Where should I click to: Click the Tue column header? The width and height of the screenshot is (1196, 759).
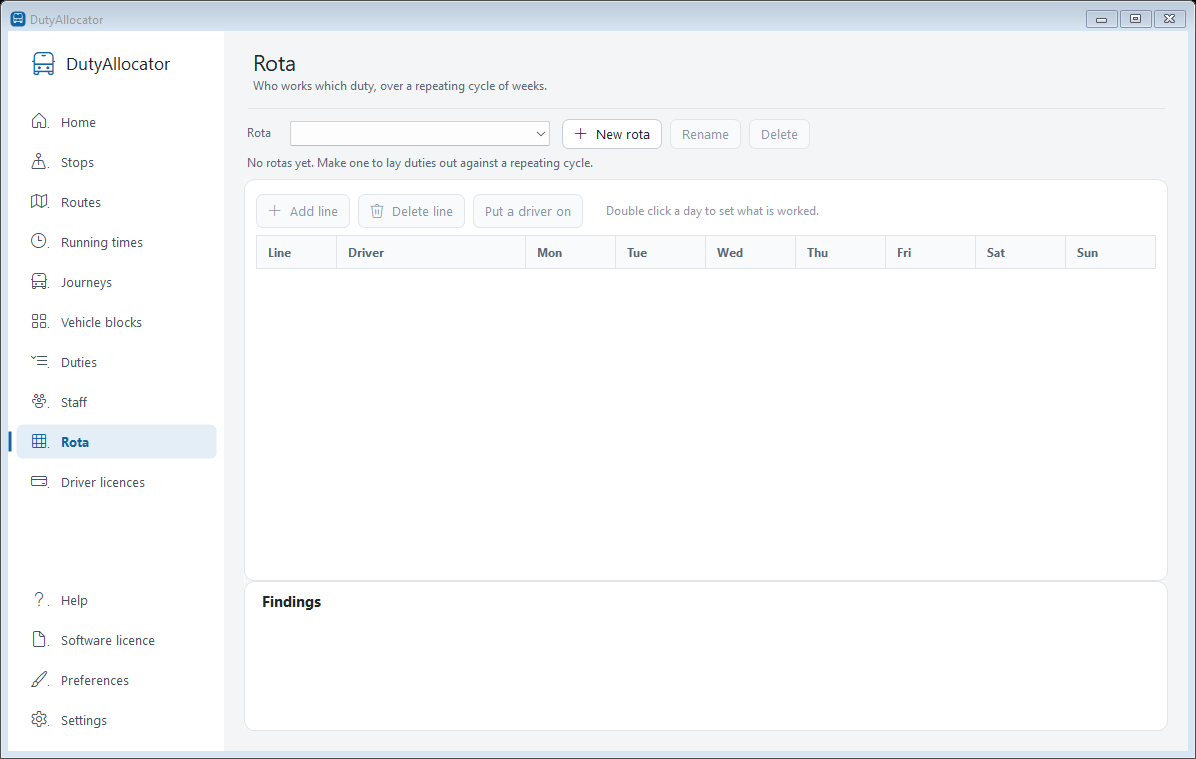(661, 252)
